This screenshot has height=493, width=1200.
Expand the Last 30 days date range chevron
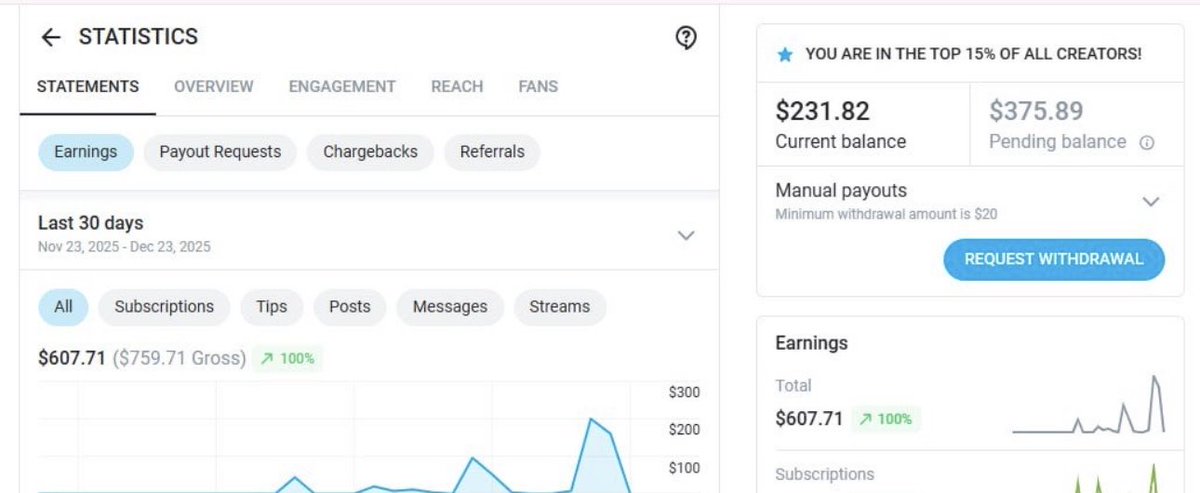pyautogui.click(x=686, y=235)
